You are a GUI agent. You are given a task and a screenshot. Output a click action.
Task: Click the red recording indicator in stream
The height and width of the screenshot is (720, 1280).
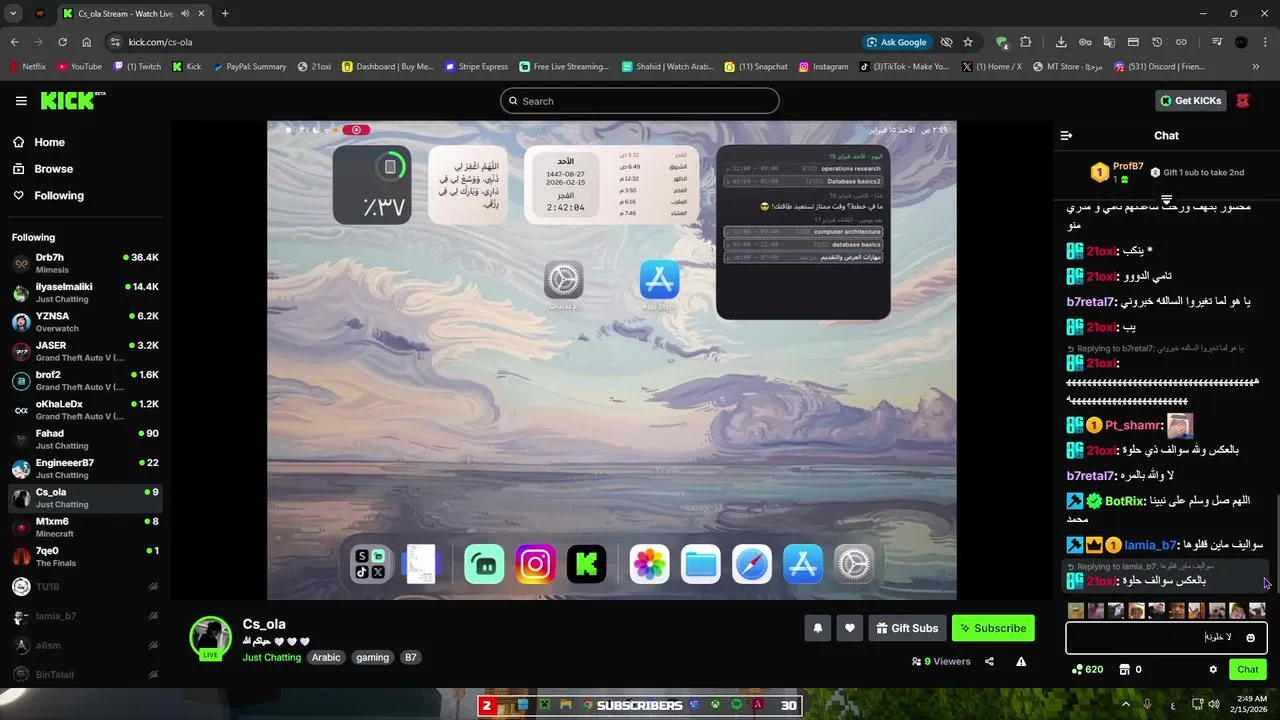(356, 130)
